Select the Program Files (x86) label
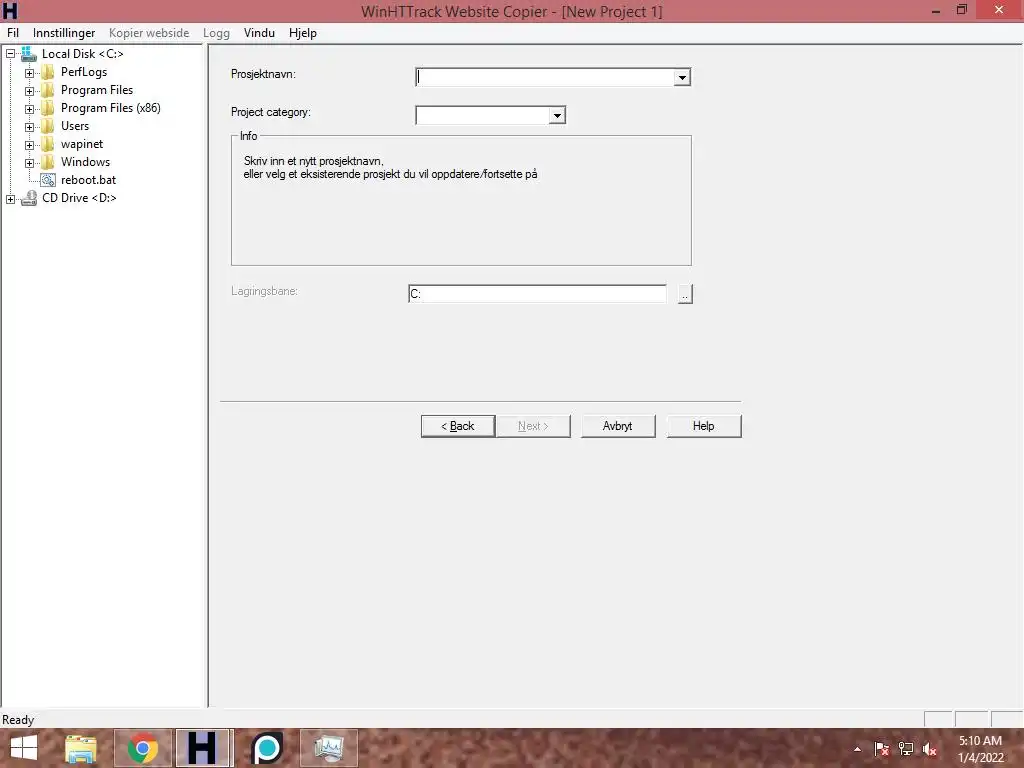The image size is (1024, 768). point(110,108)
